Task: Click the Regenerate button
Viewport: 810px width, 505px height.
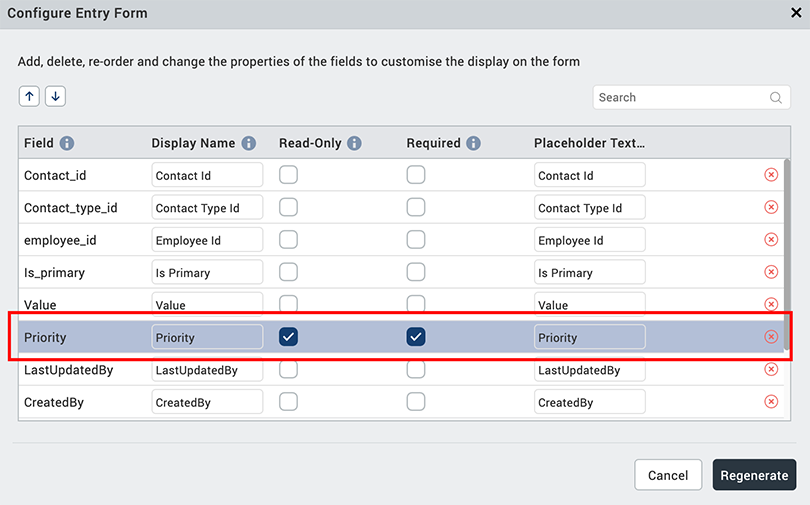Action: click(x=754, y=475)
